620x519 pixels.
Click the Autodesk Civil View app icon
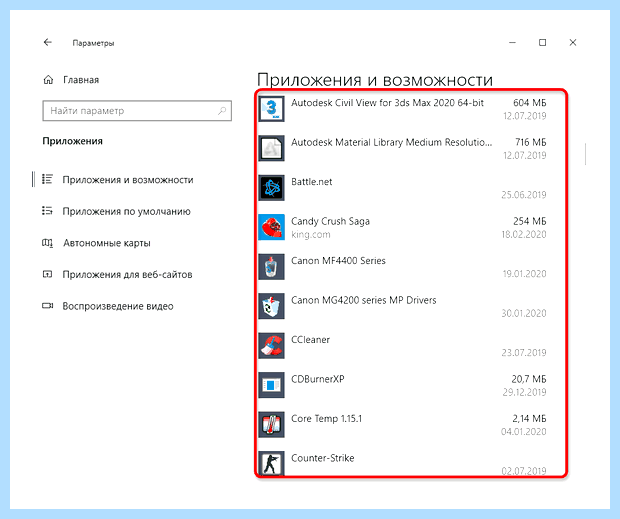pyautogui.click(x=271, y=109)
